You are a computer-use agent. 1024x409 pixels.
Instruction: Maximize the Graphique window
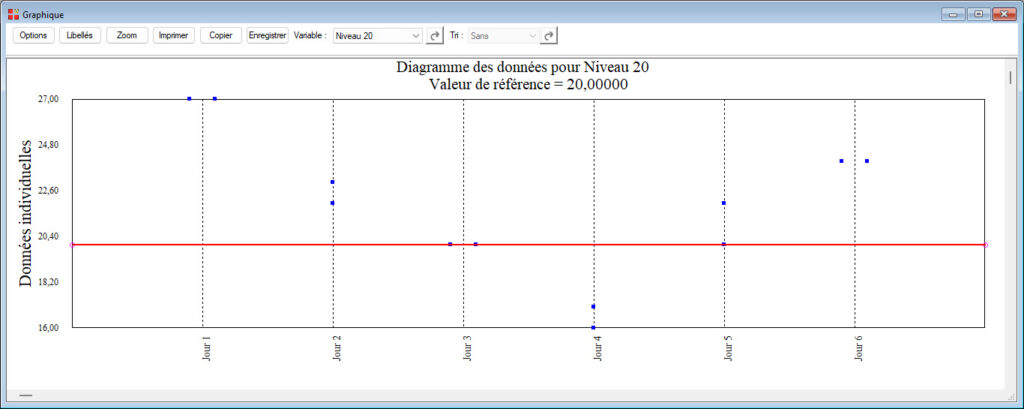click(977, 13)
